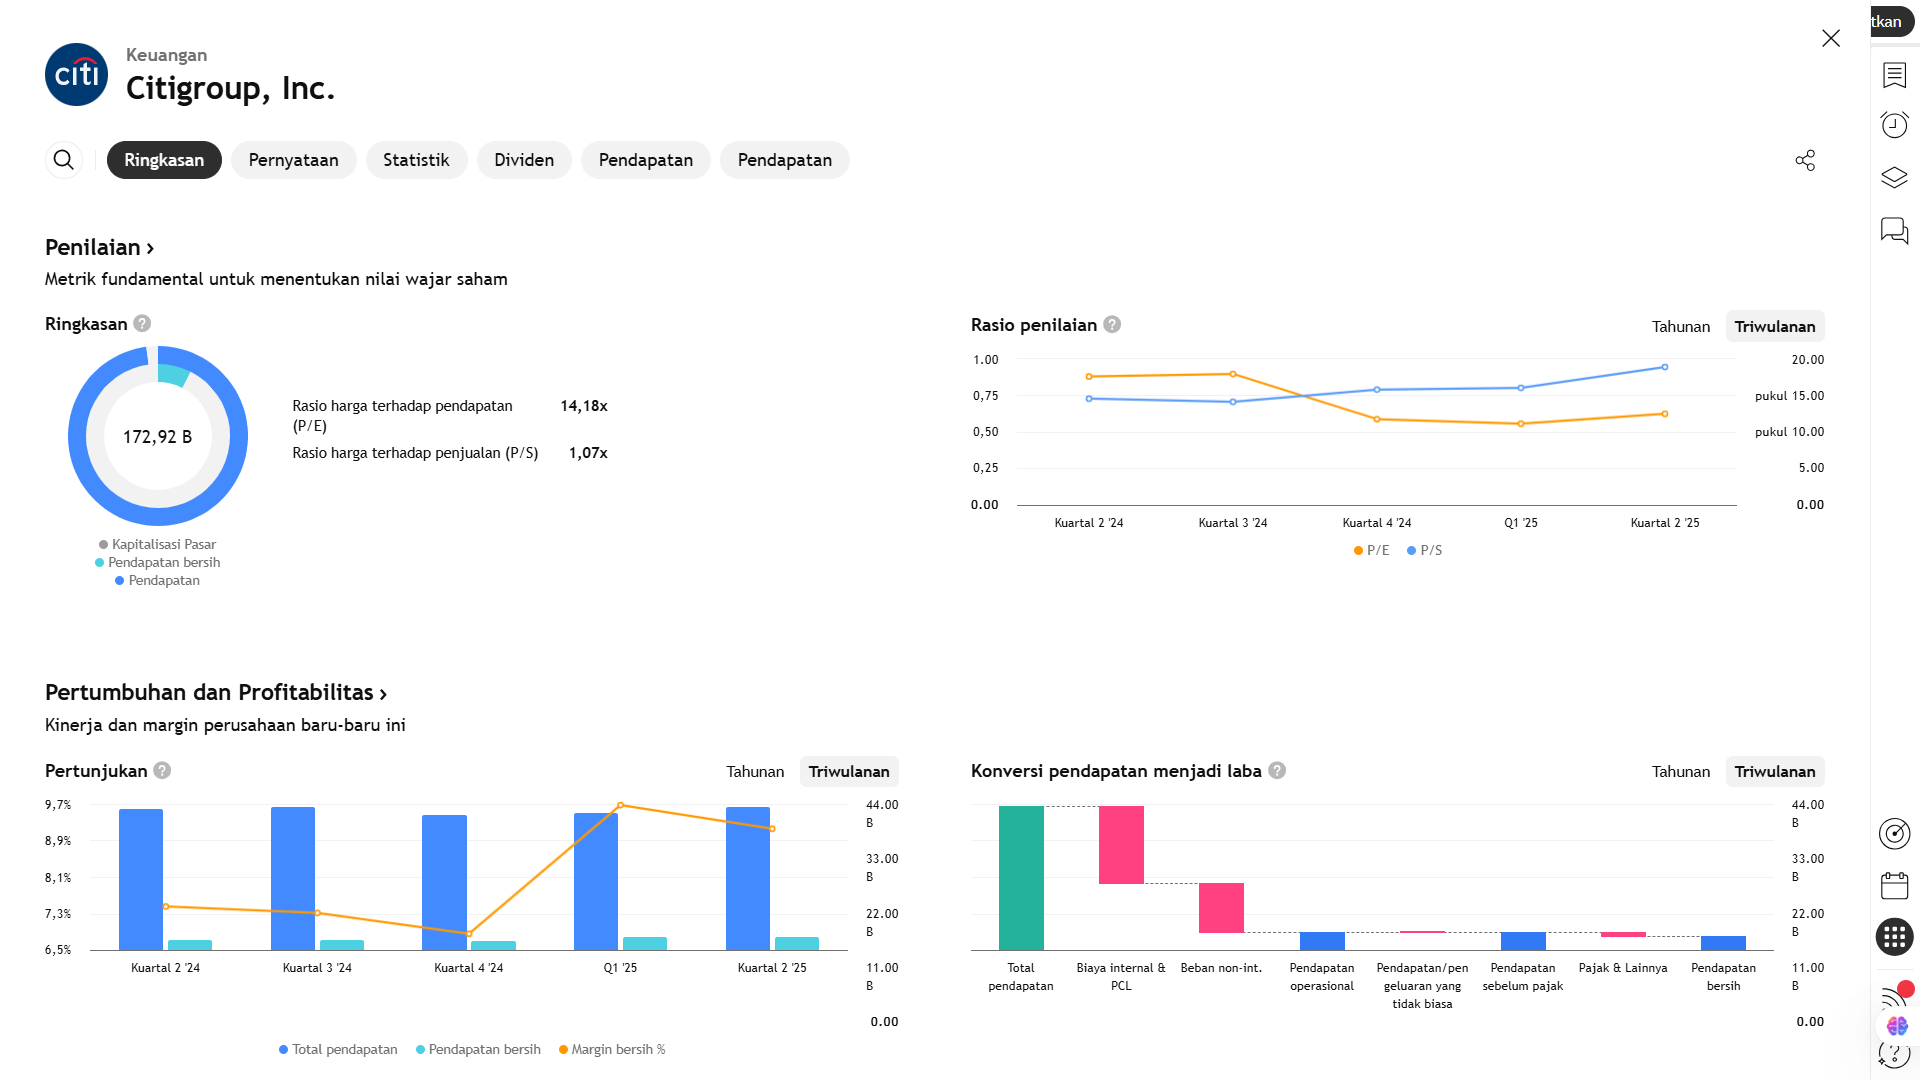The width and height of the screenshot is (1920, 1080).
Task: Open the Statistik tab
Action: tap(416, 160)
